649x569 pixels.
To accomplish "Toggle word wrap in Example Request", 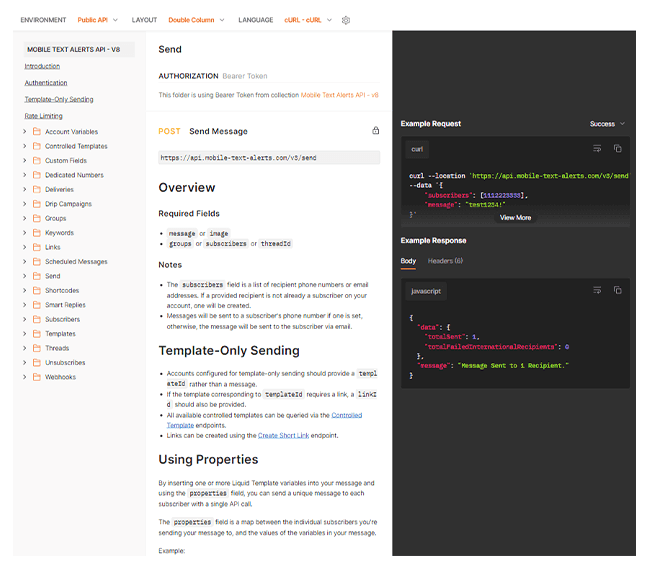I will [597, 149].
